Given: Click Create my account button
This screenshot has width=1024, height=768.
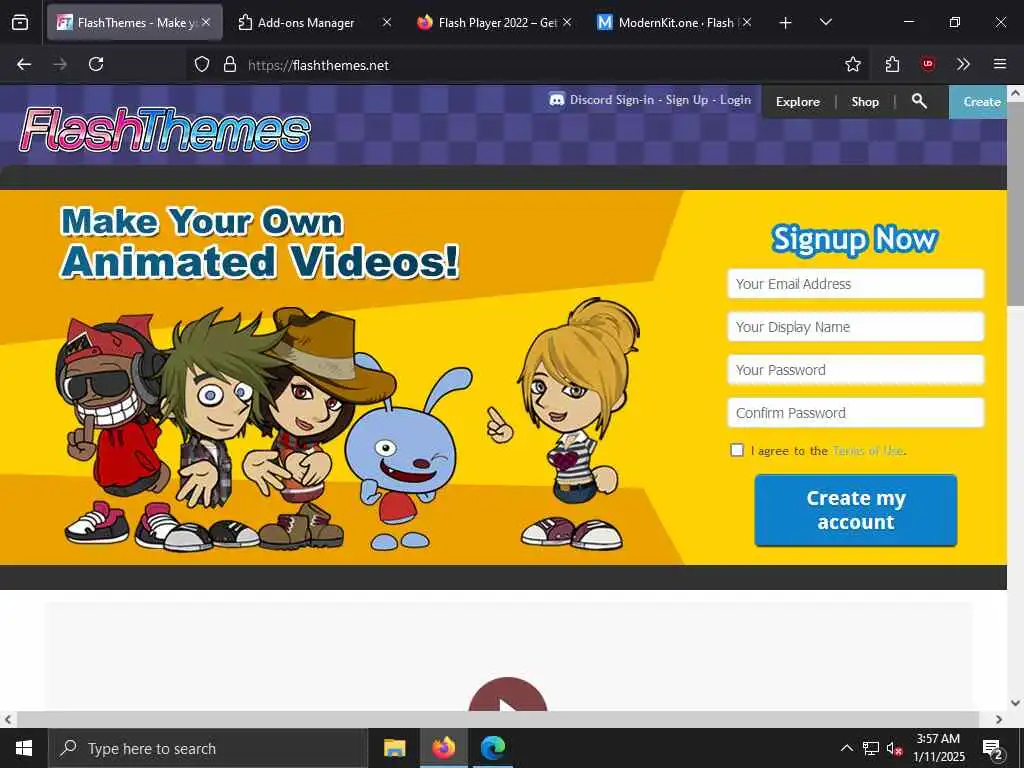Looking at the screenshot, I should point(856,510).
